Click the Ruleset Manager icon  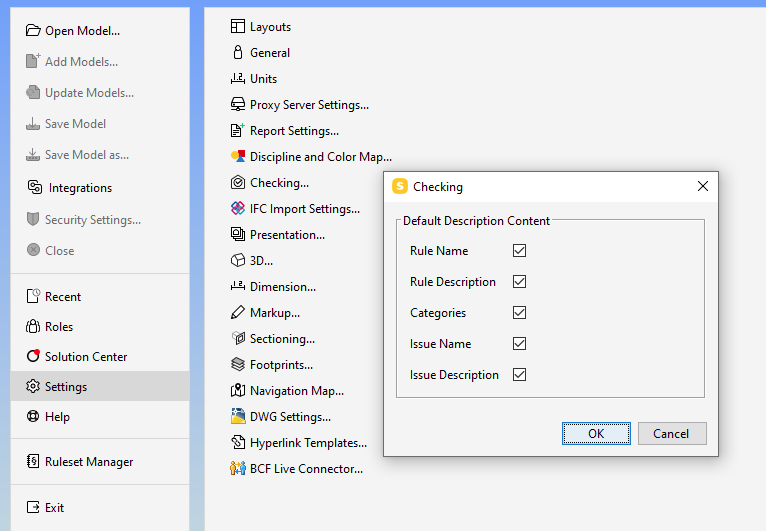tap(33, 461)
